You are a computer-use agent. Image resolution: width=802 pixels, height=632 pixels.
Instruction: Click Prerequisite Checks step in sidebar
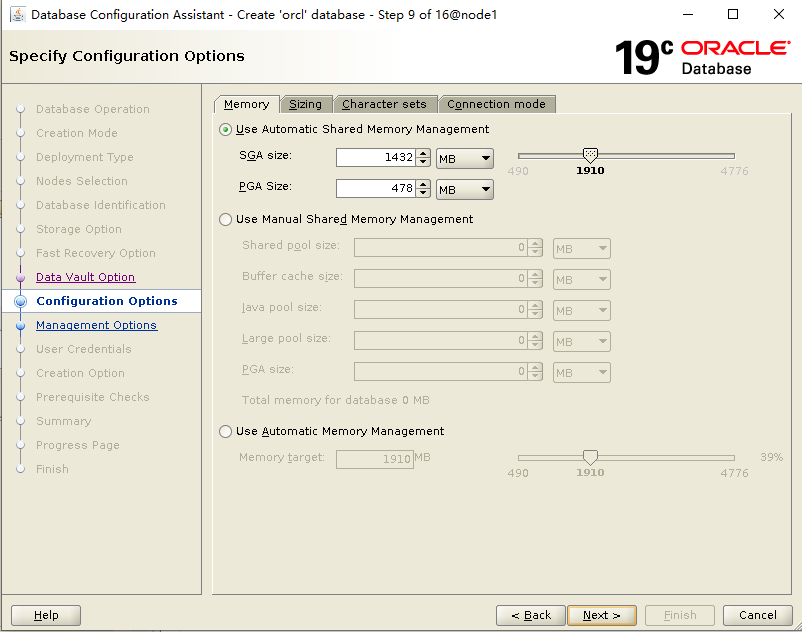coord(93,397)
